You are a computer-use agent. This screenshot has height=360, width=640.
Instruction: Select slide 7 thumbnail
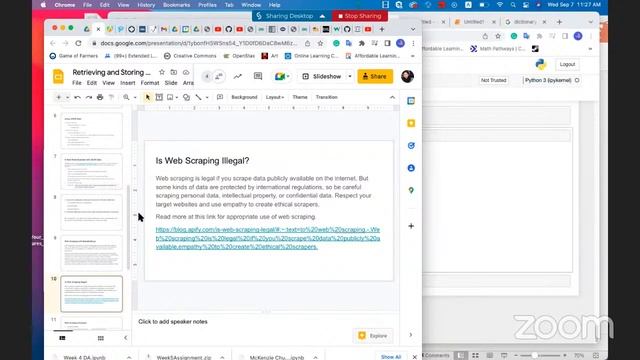[x=91, y=171]
